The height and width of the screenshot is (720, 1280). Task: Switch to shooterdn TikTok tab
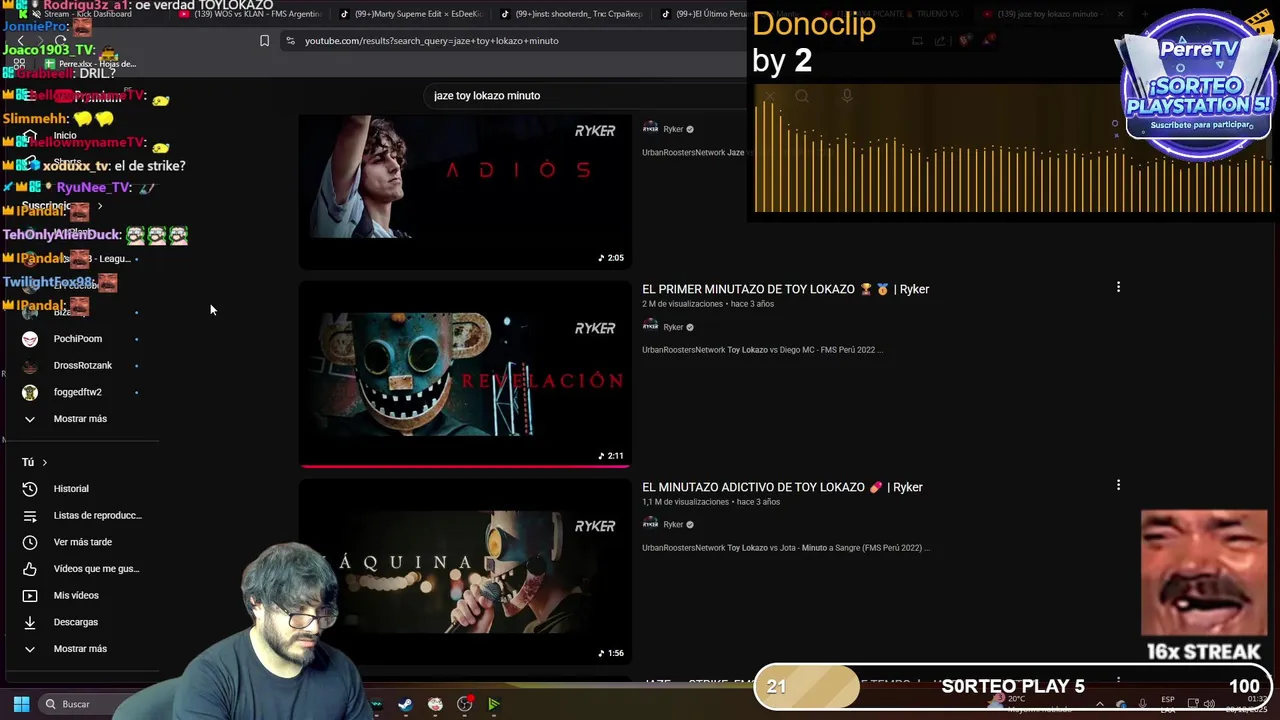[570, 14]
